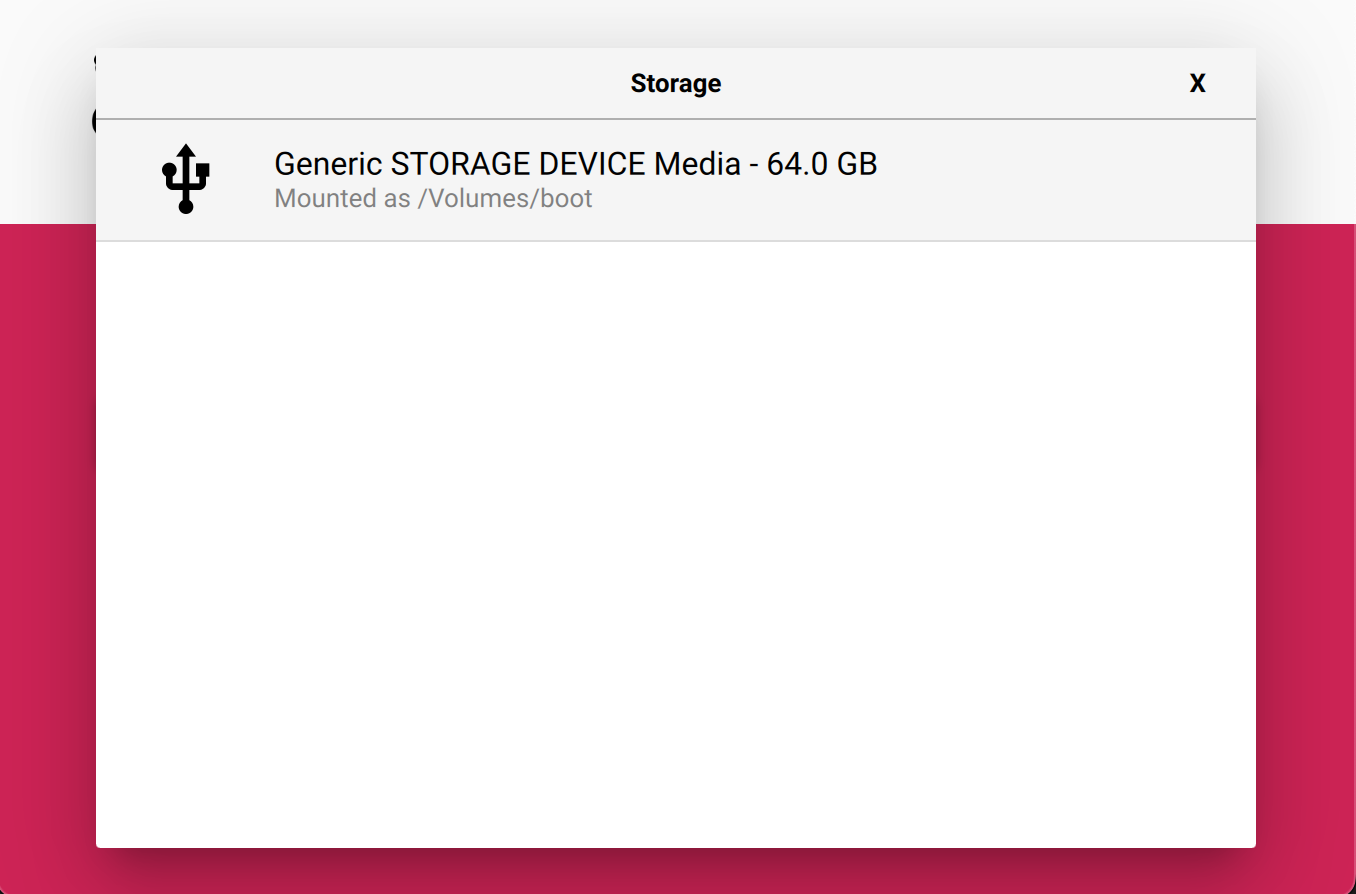This screenshot has height=894, width=1356.
Task: Choose the 64.0 GB storage device row
Action: [x=676, y=180]
